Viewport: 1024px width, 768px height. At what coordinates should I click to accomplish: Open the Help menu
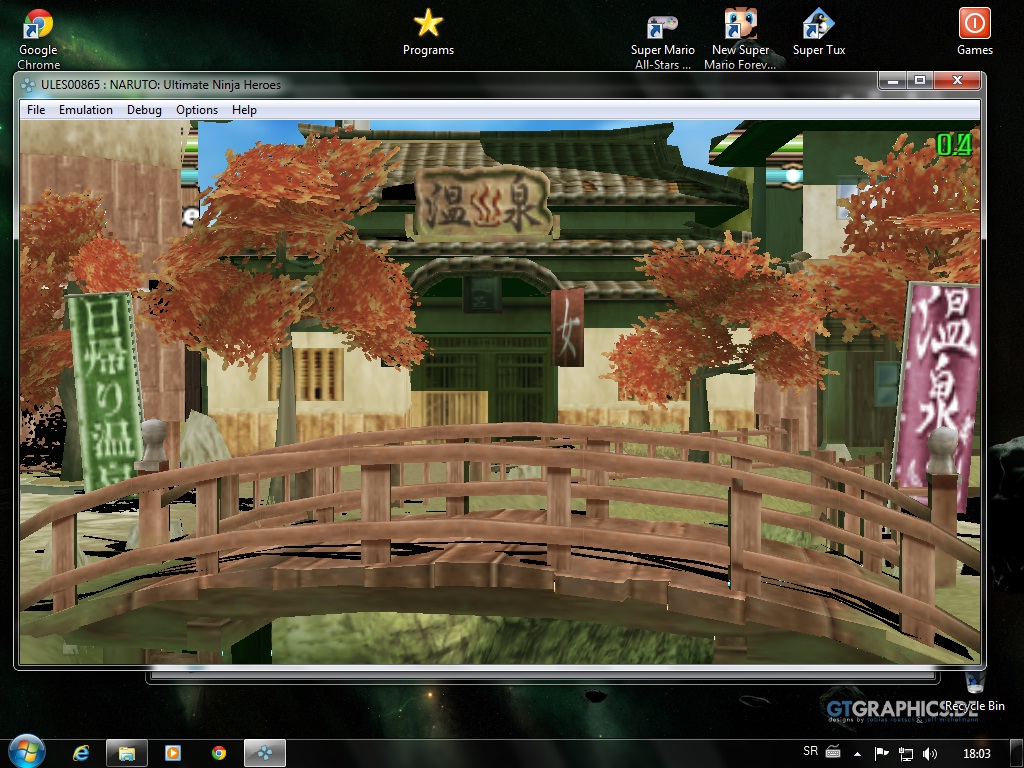(244, 110)
